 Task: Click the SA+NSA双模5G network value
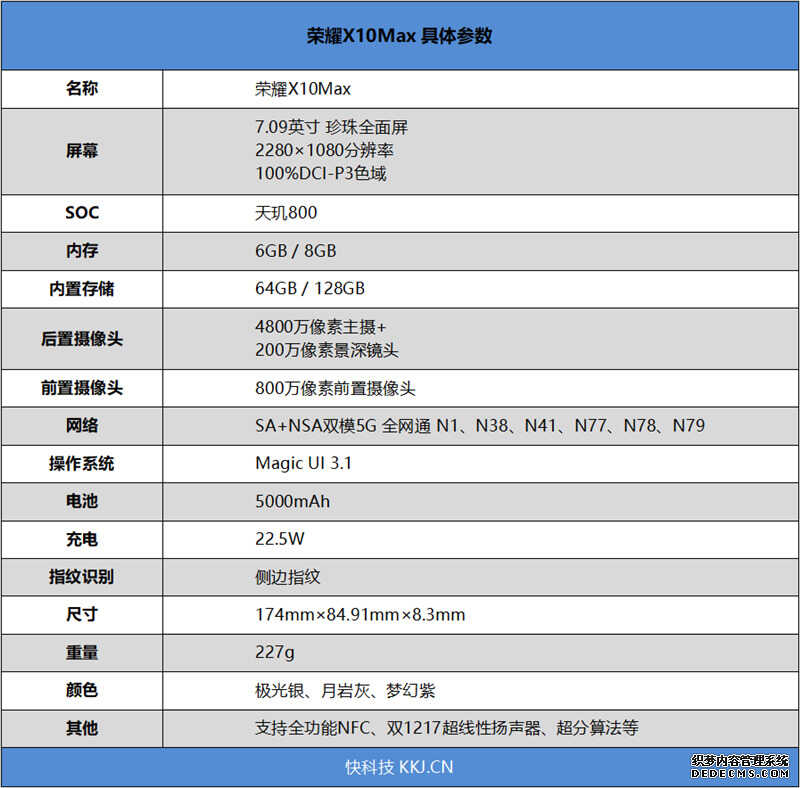pyautogui.click(x=480, y=426)
